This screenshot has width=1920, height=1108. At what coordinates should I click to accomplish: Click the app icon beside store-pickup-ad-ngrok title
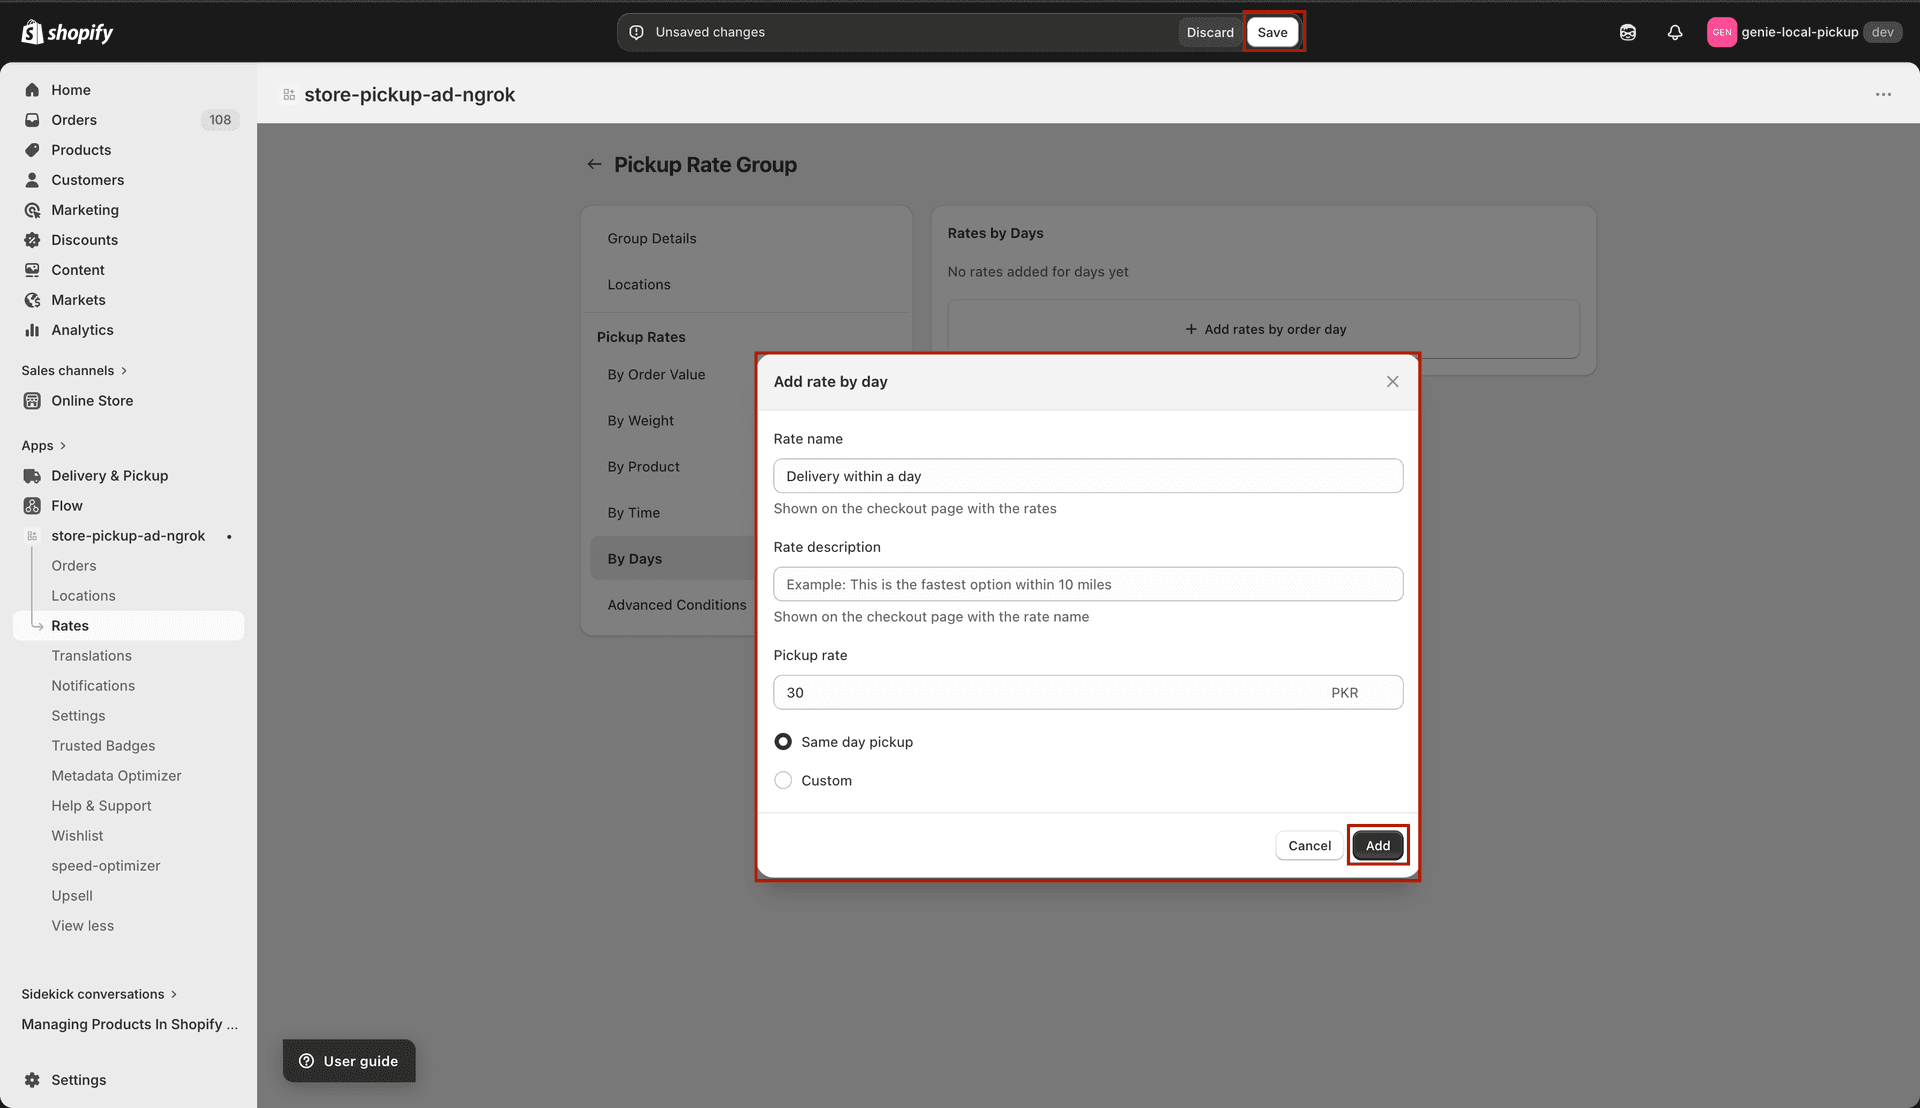click(289, 95)
